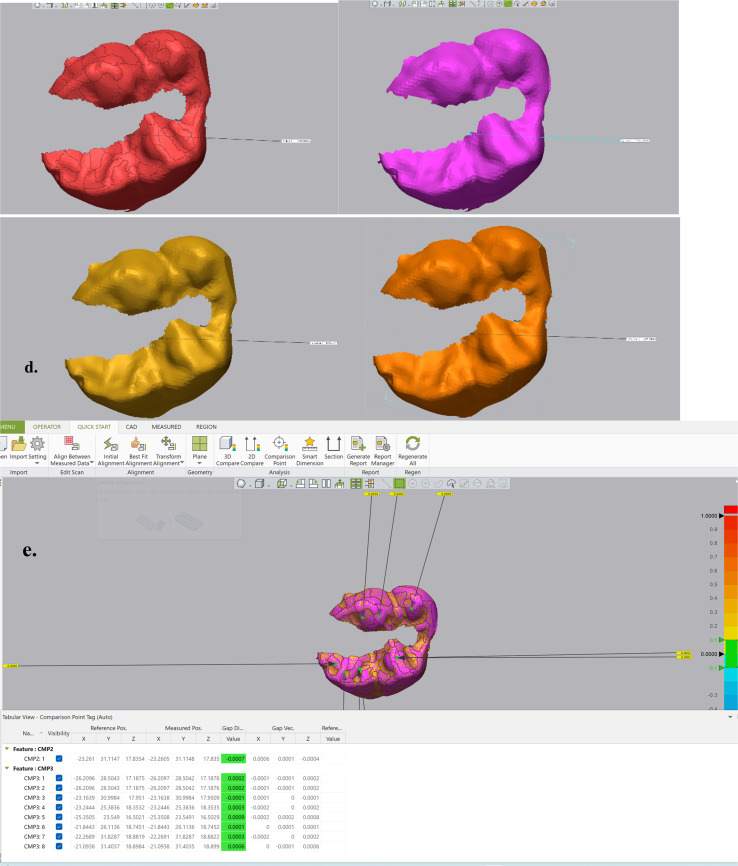Uncheck visibility for CMP2: 1
Screen dimensions: 738x866
(x=59, y=759)
